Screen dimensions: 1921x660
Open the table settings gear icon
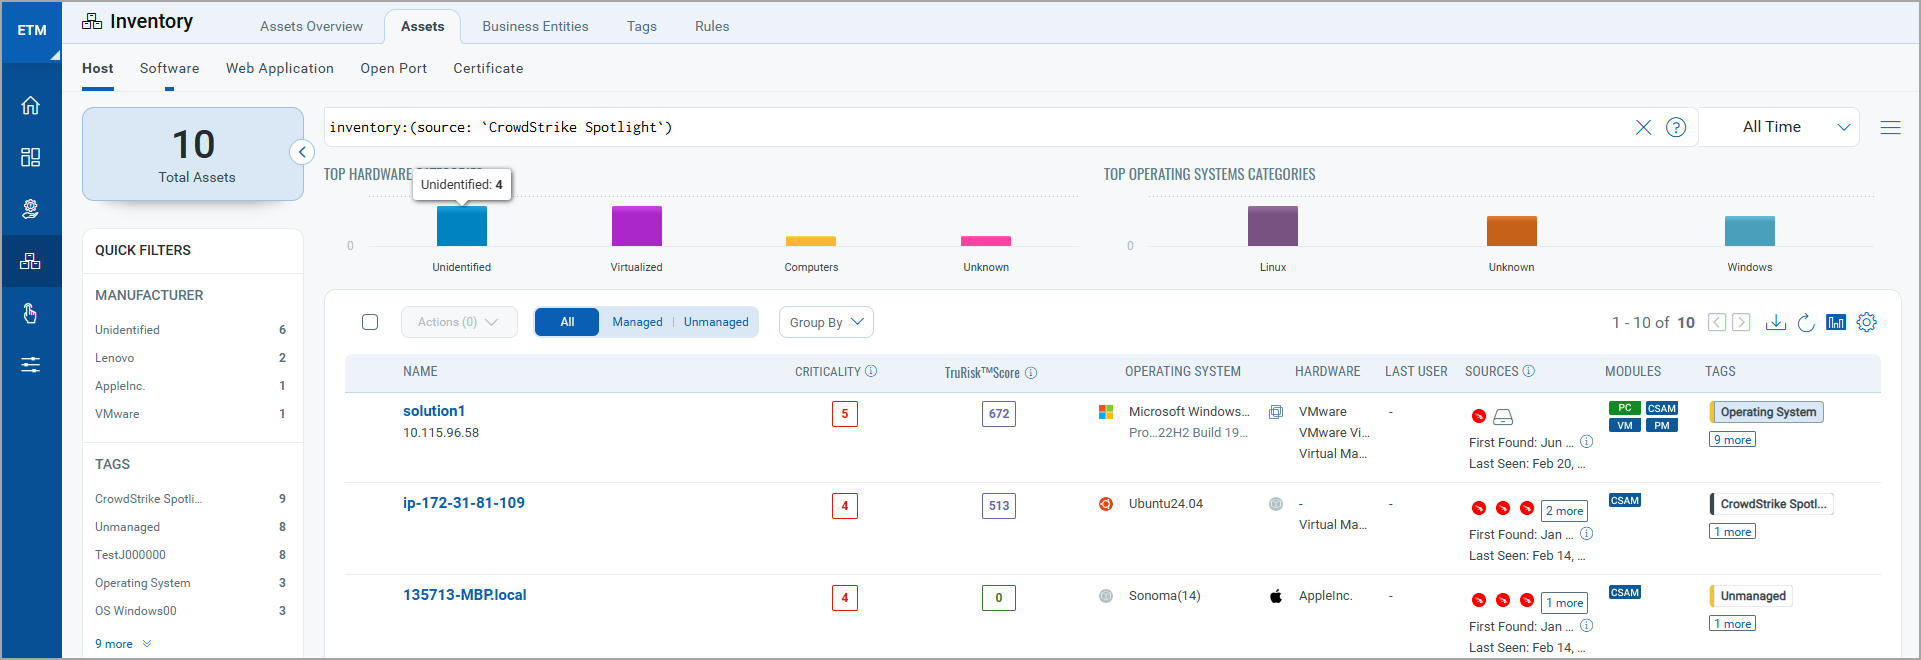coord(1866,322)
